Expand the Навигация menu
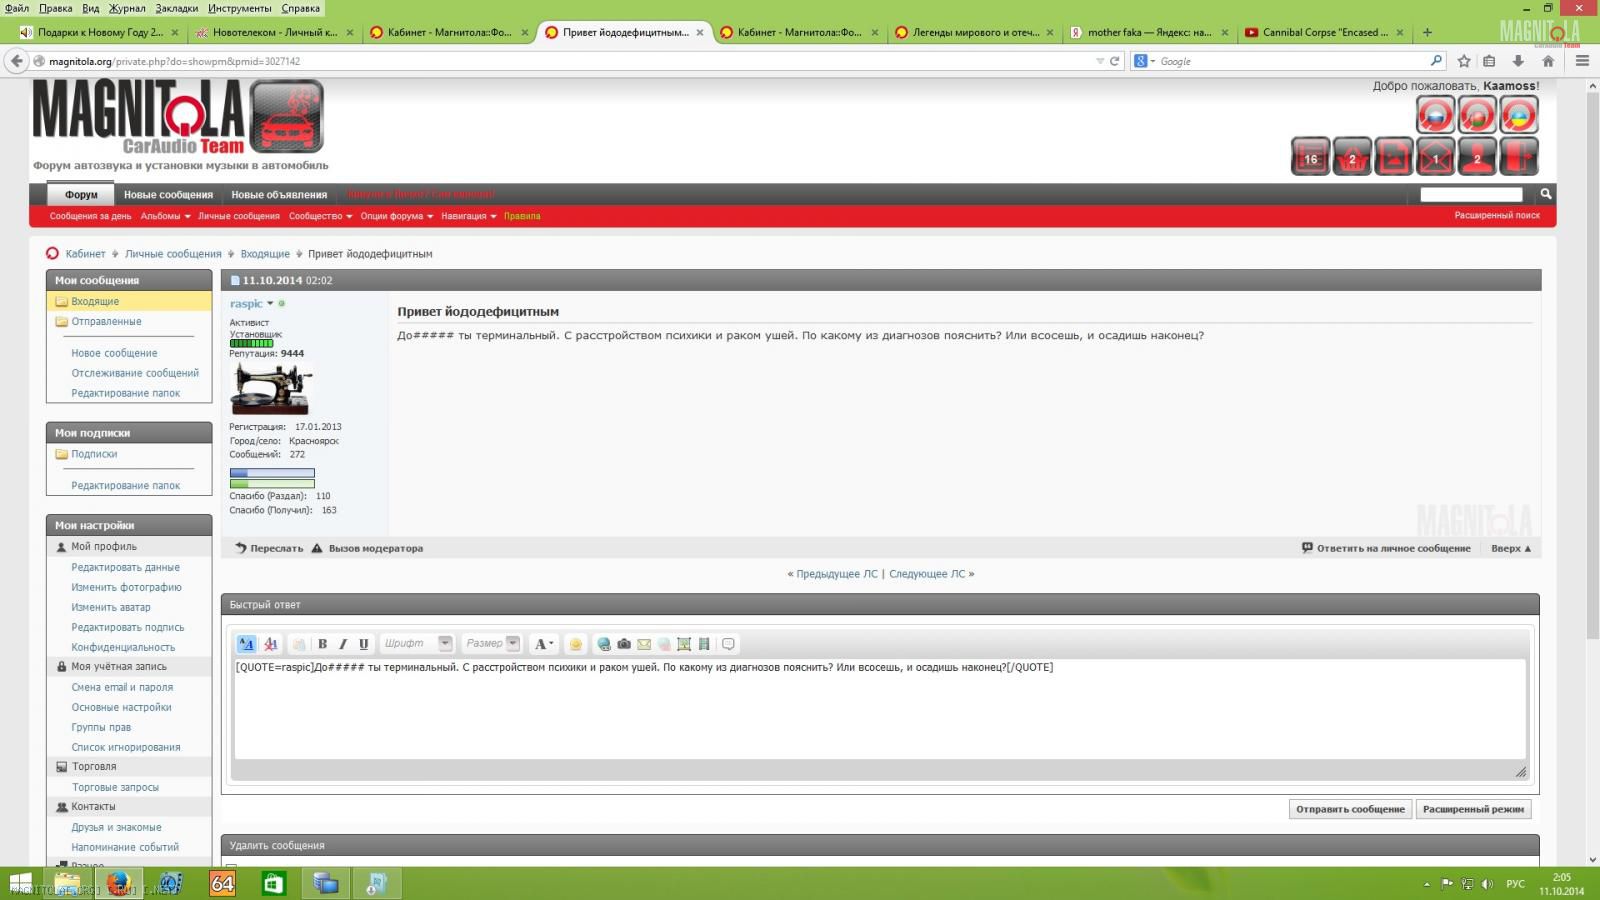 (x=468, y=216)
